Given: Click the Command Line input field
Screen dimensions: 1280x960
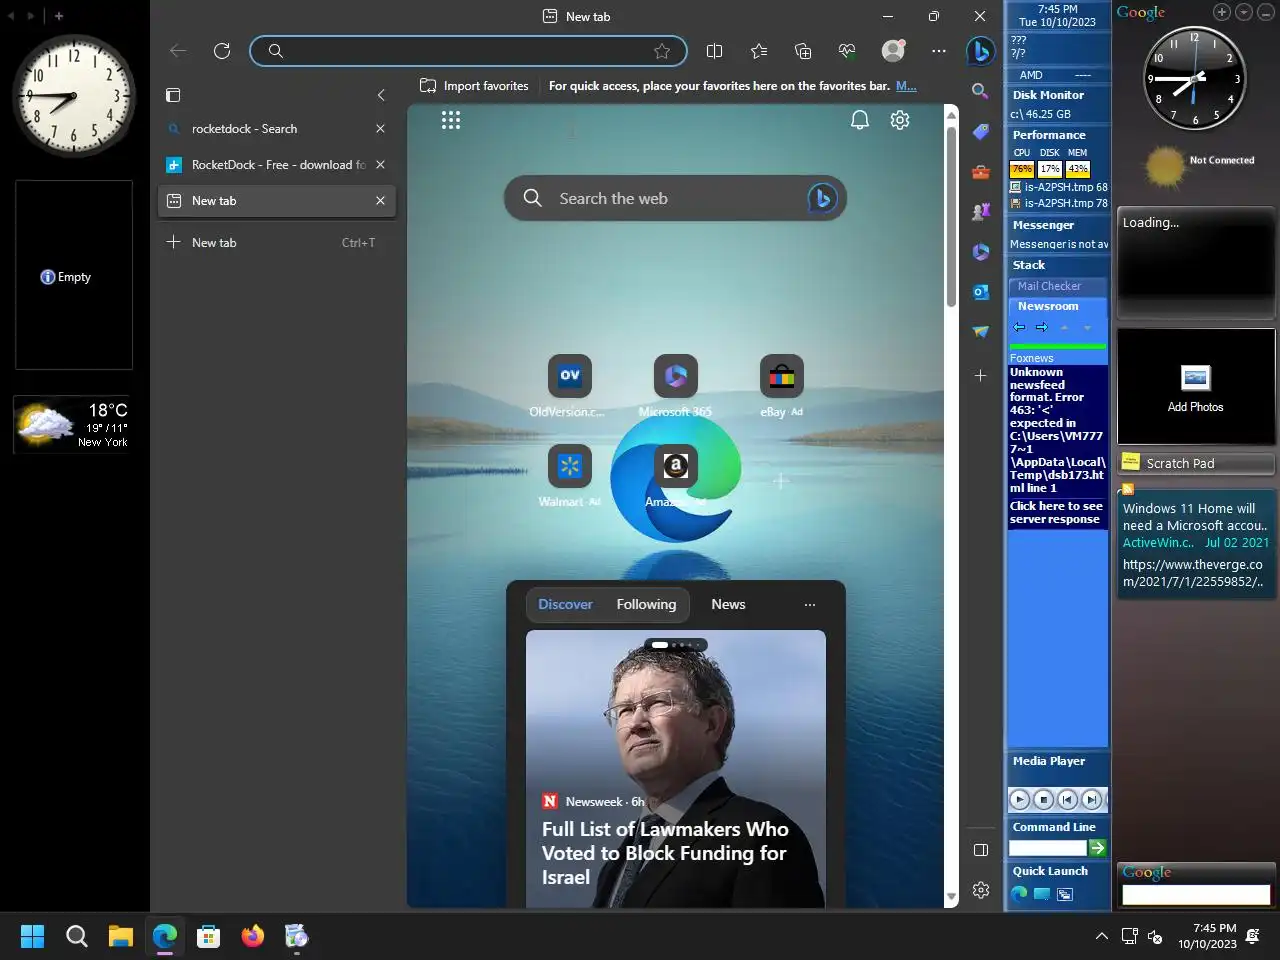Looking at the screenshot, I should [1047, 848].
